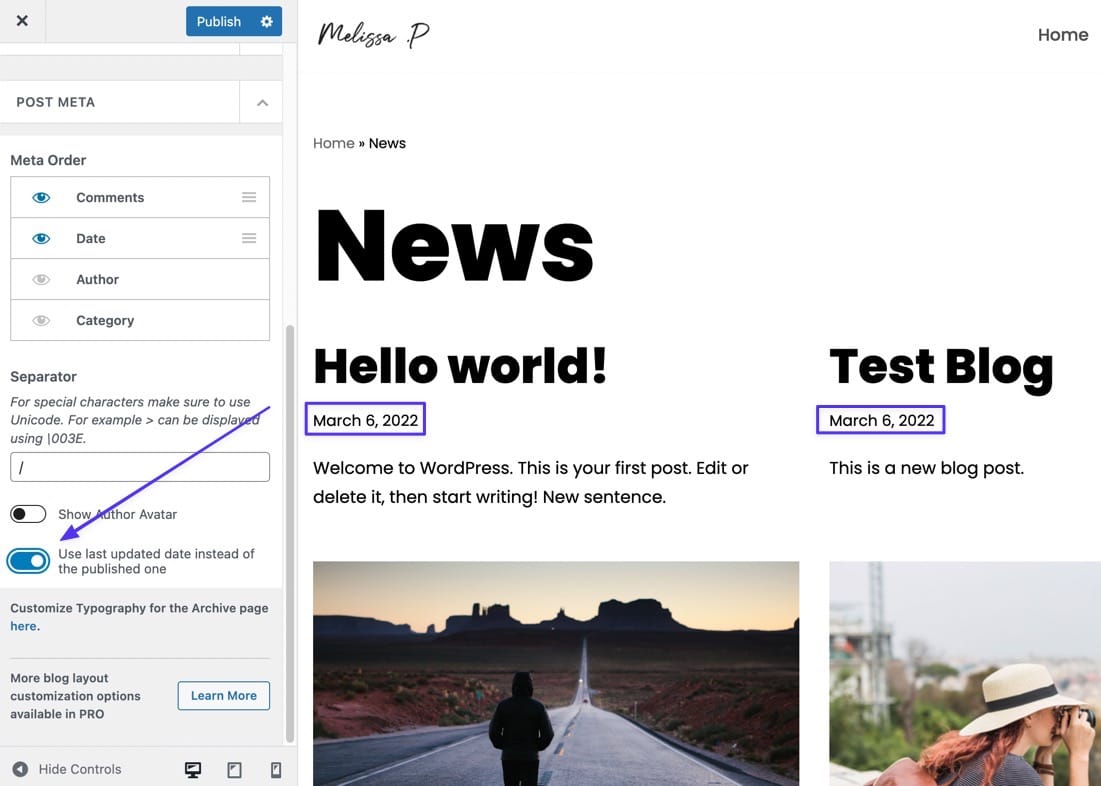Collapse the Post Meta section
The image size is (1101, 786).
click(x=262, y=102)
